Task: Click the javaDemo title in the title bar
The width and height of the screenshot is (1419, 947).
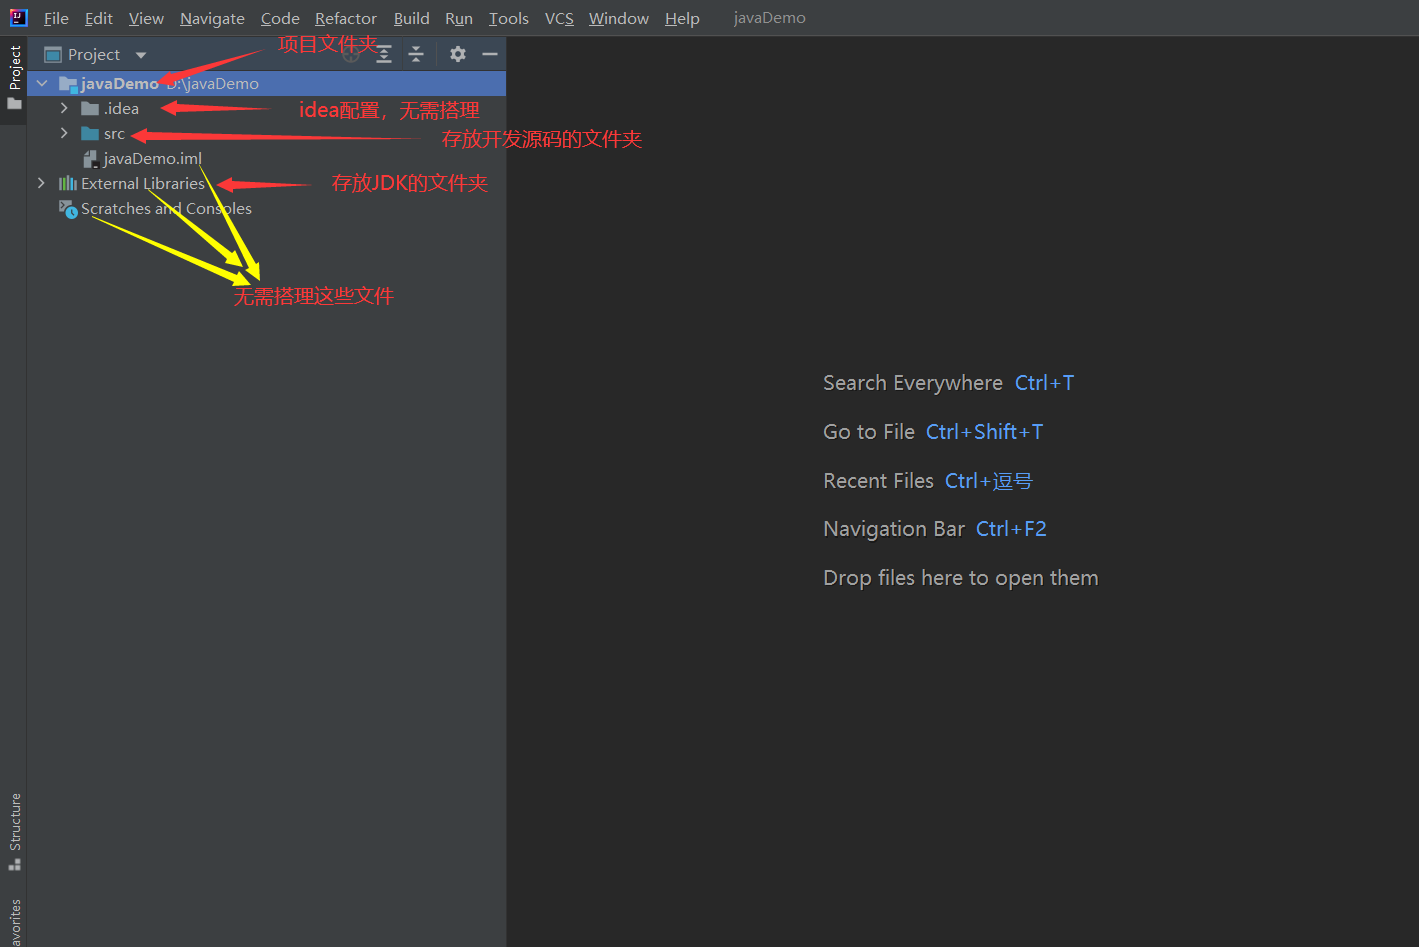Action: pyautogui.click(x=769, y=18)
